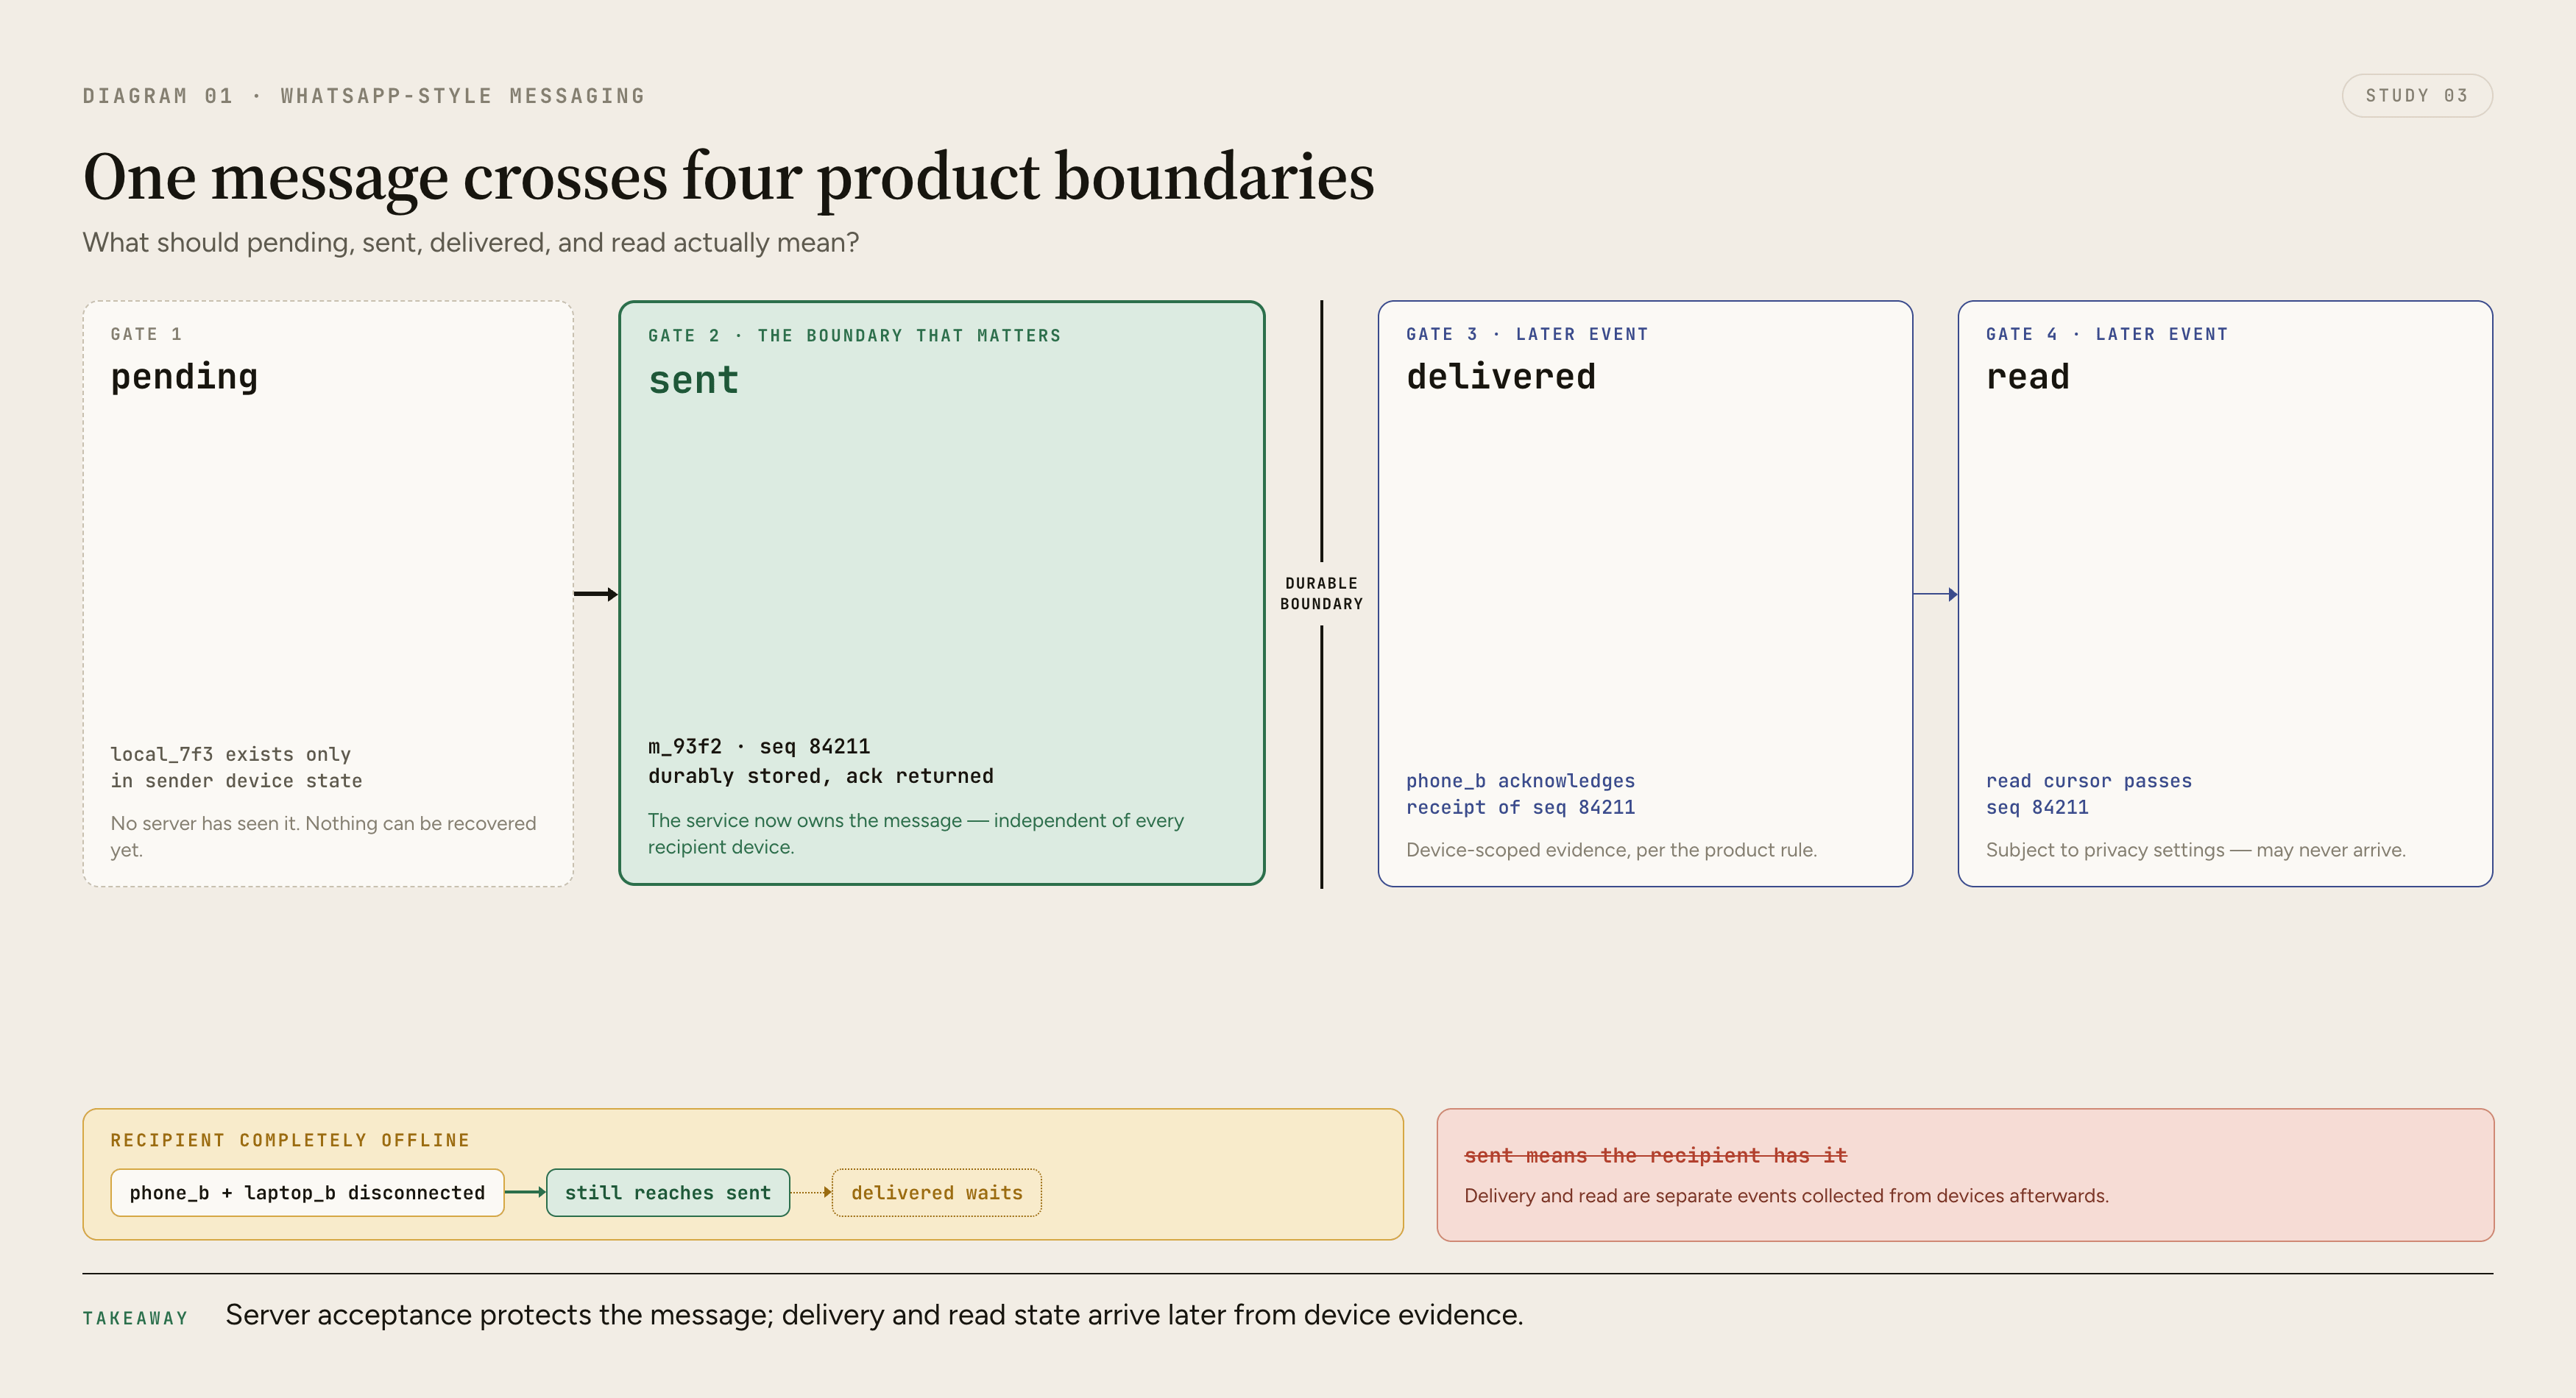Click the 'local_7f3 exists only' text
Image resolution: width=2576 pixels, height=1398 pixels.
tap(231, 755)
